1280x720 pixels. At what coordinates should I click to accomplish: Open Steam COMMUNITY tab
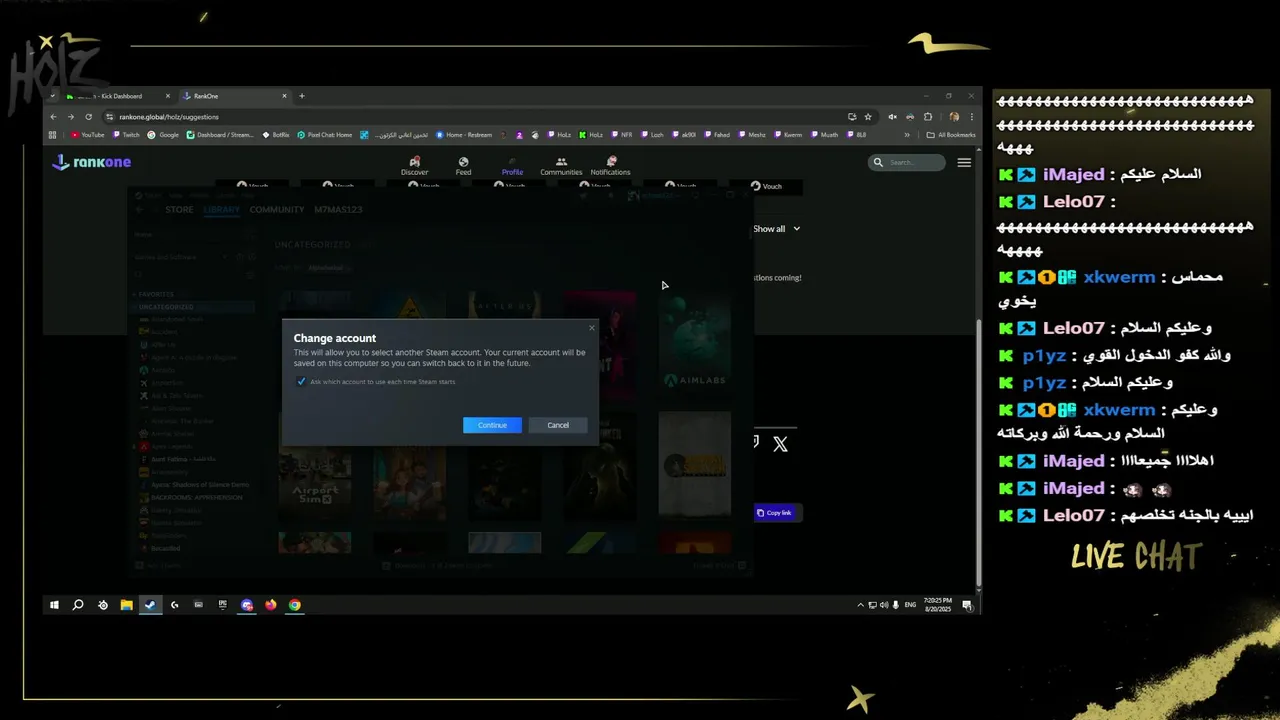click(x=277, y=210)
